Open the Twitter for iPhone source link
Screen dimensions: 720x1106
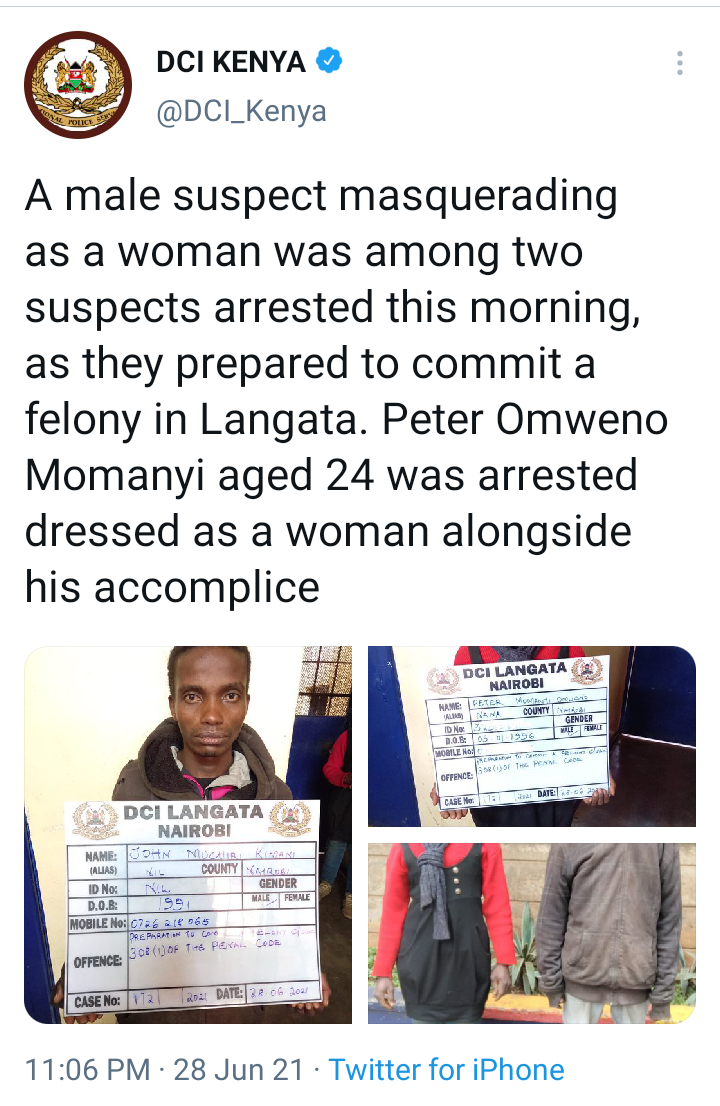coord(446,1069)
